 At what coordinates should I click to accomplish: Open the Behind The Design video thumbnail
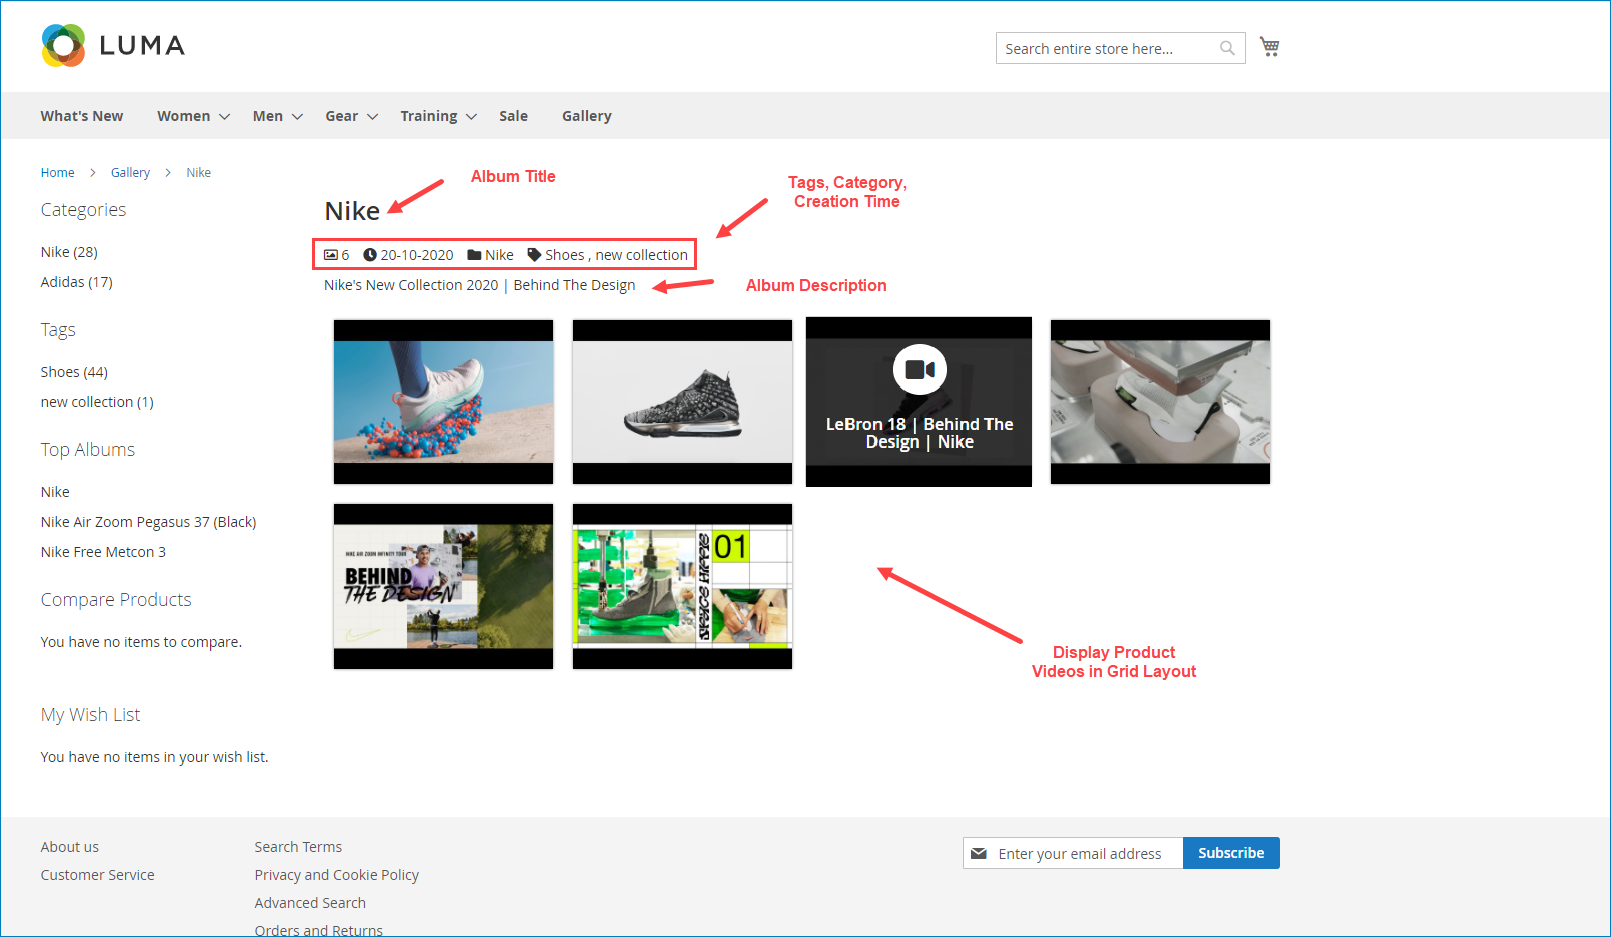coord(443,586)
